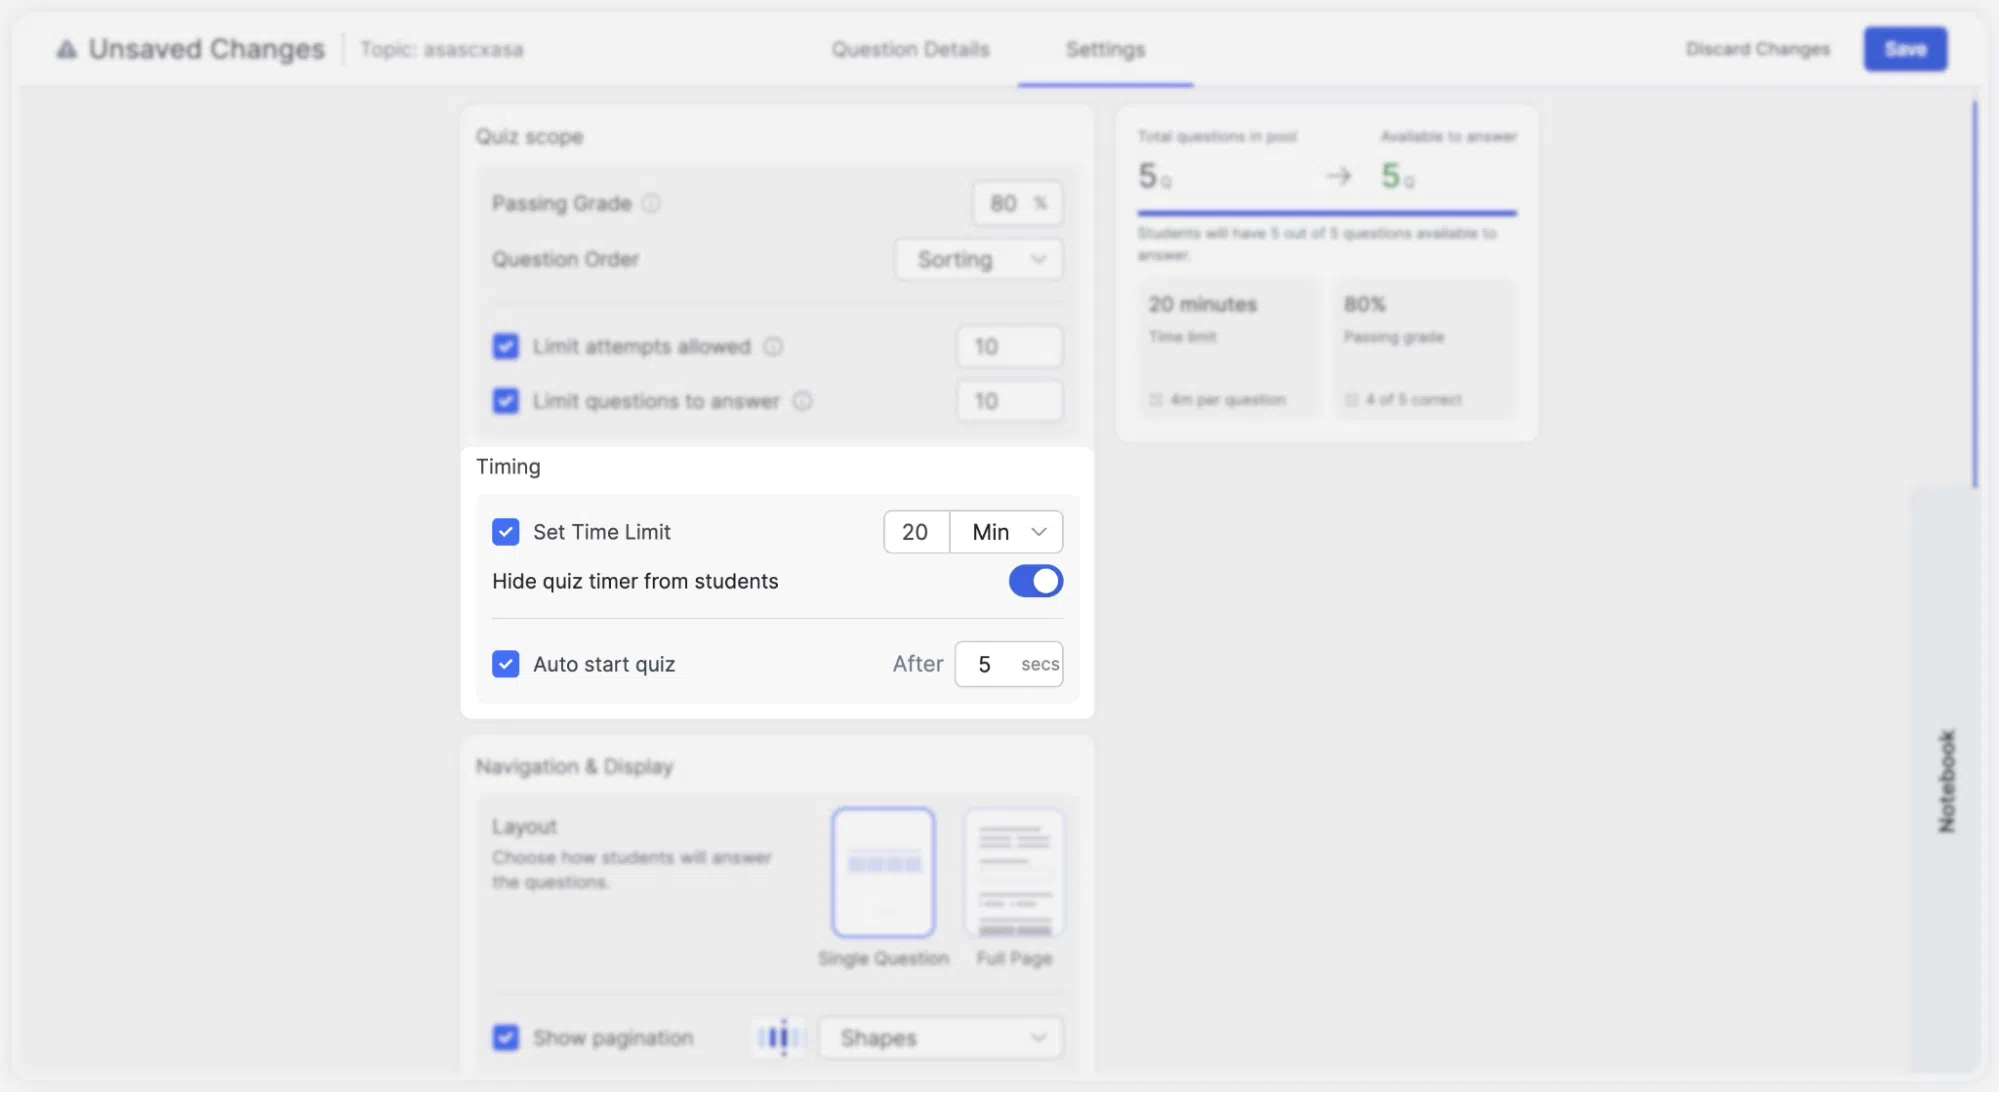
Task: Show Limit attempts allowed info tooltip icon
Action: pyautogui.click(x=773, y=346)
